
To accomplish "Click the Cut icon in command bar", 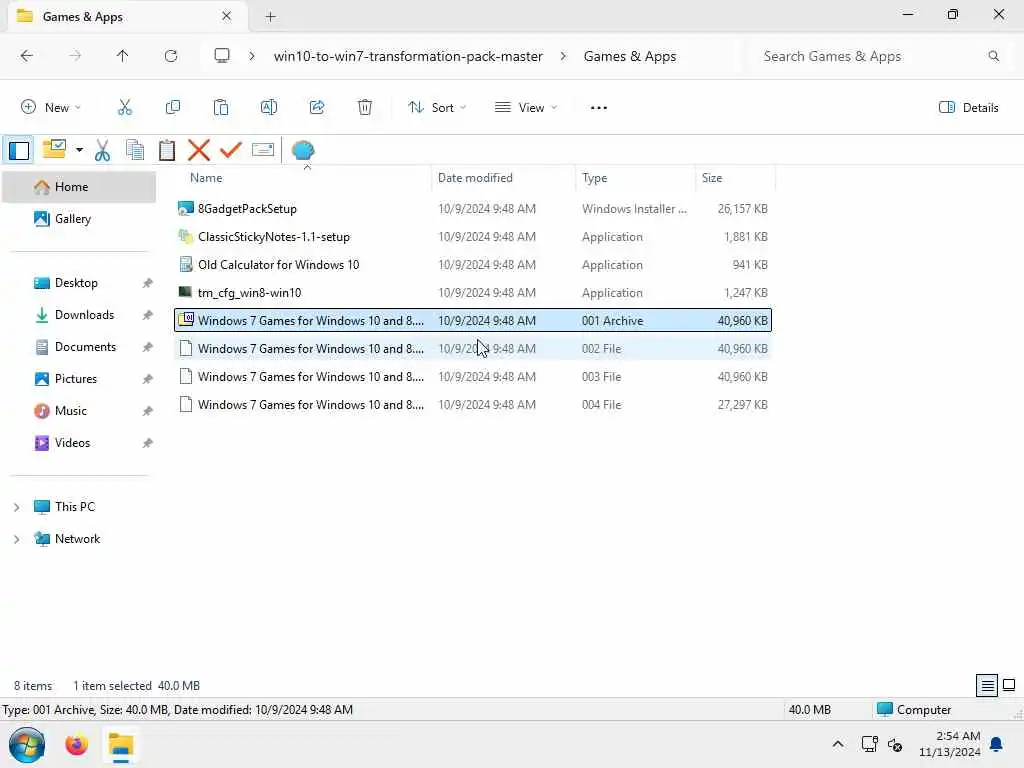I will (125, 108).
